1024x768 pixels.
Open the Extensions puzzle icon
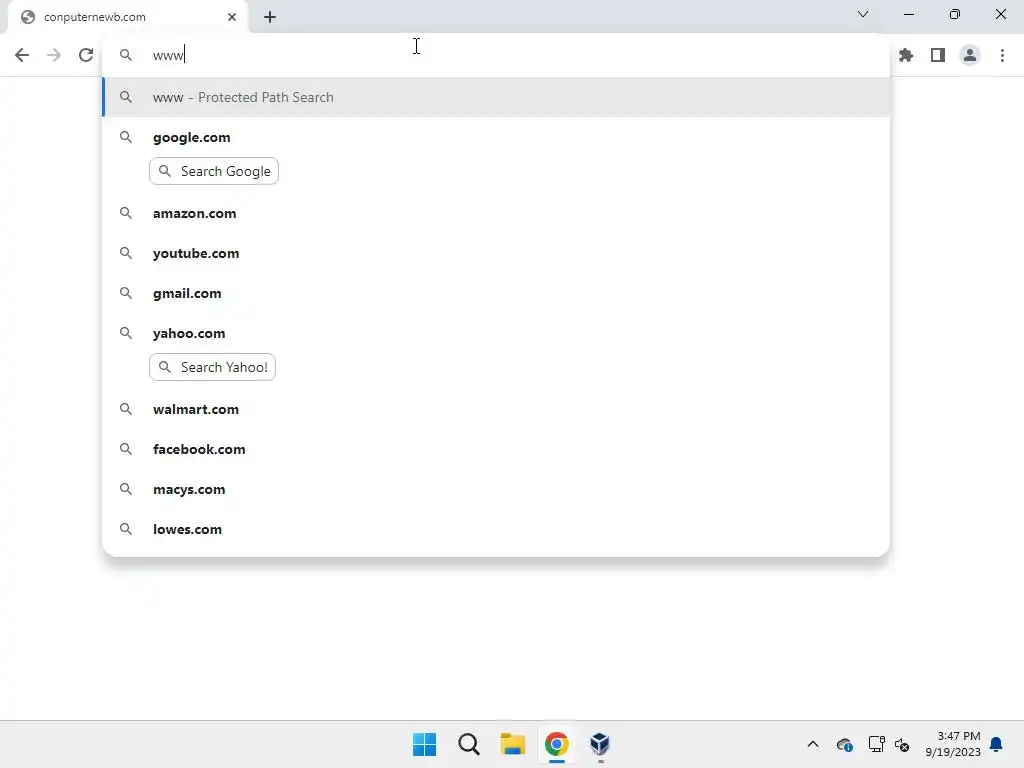click(906, 55)
